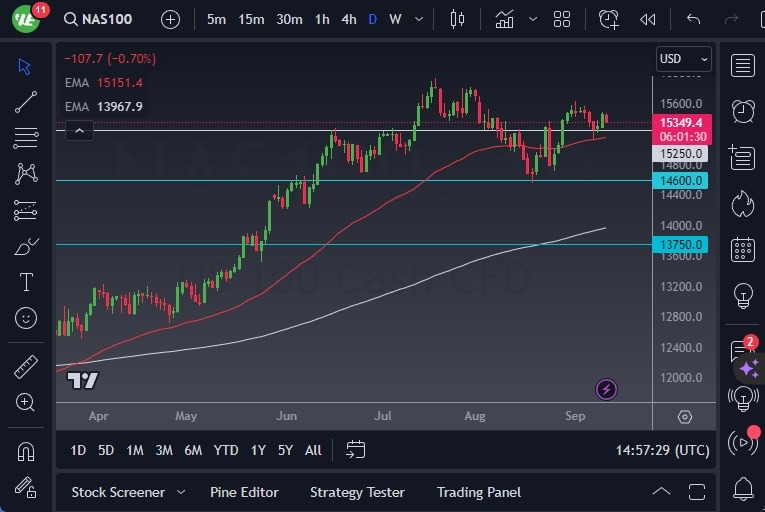Open the USD currency dropdown
This screenshot has width=765, height=512.
(684, 59)
